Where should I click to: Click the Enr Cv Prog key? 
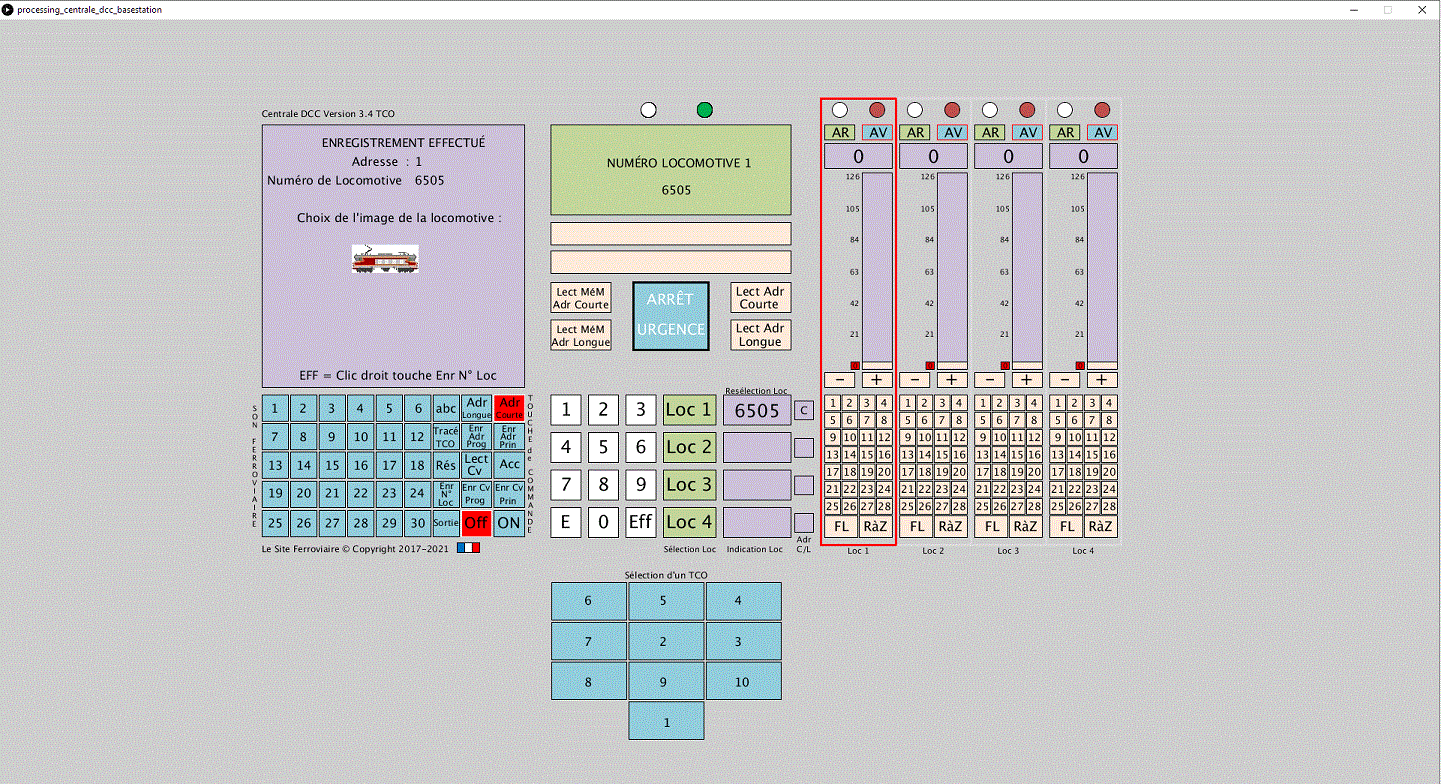tap(477, 494)
